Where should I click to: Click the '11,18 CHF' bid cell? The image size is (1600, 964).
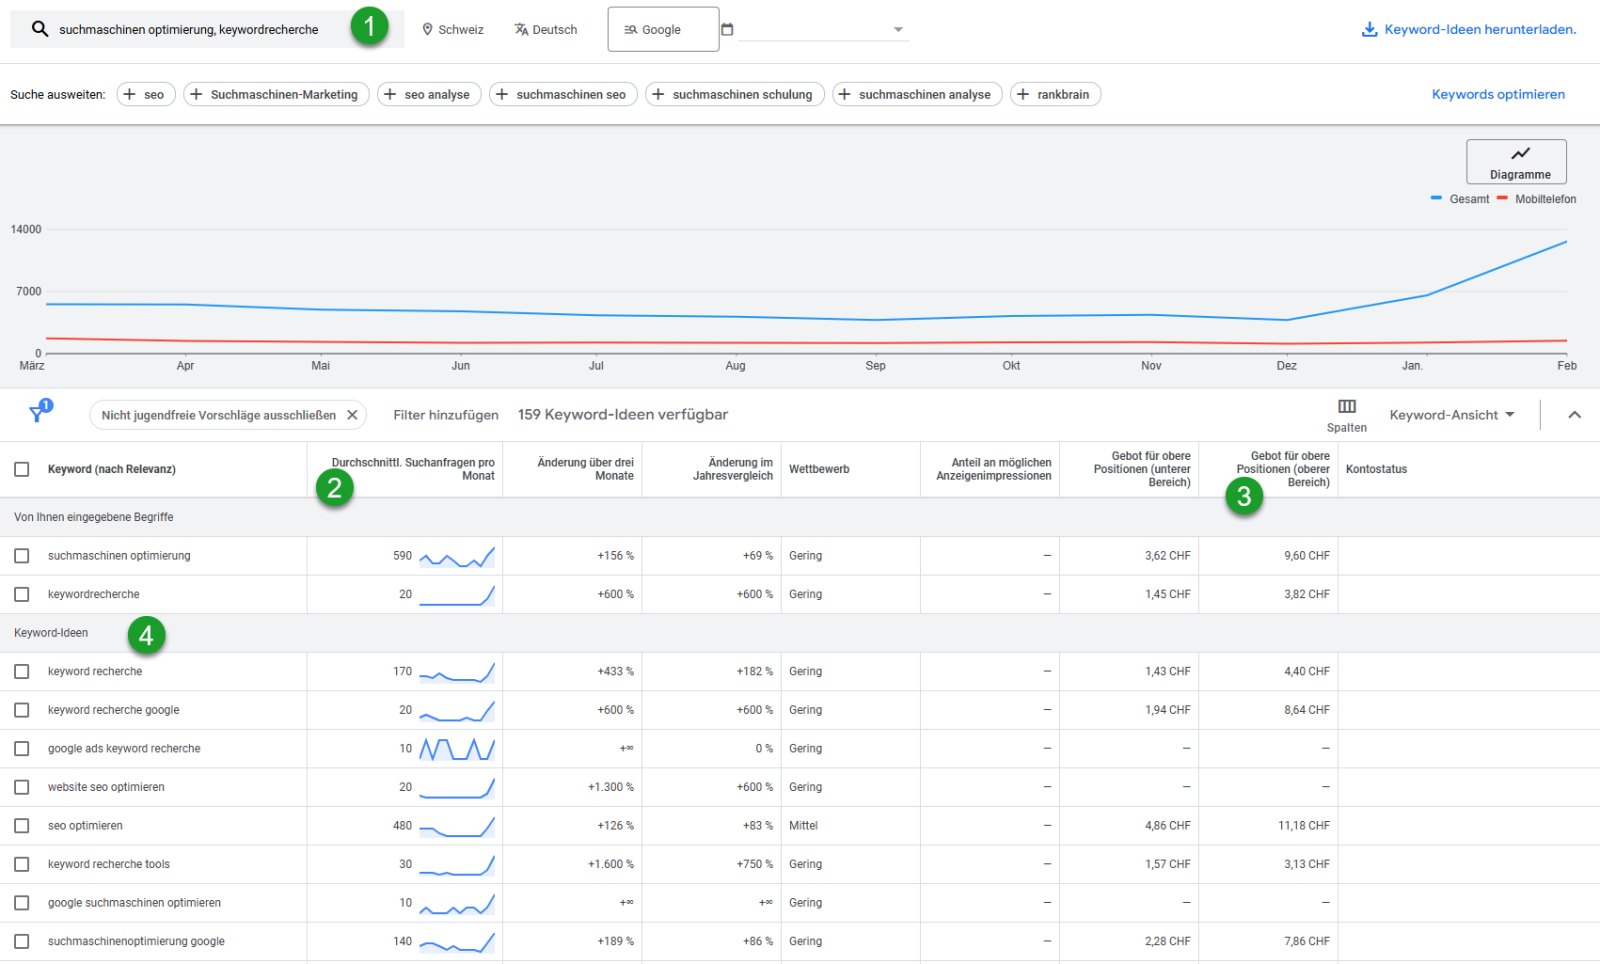tap(1304, 826)
